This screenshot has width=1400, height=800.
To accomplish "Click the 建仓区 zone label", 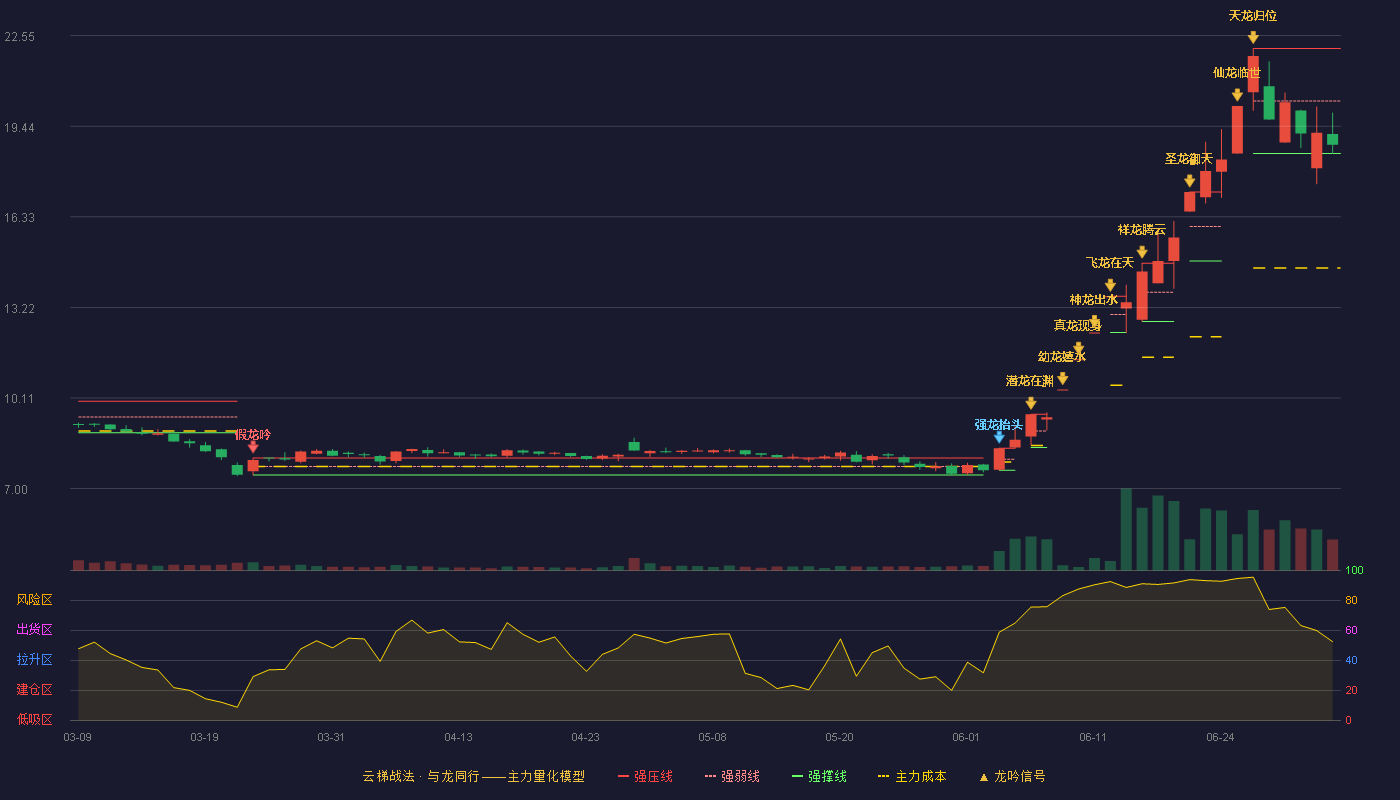I will 34,690.
